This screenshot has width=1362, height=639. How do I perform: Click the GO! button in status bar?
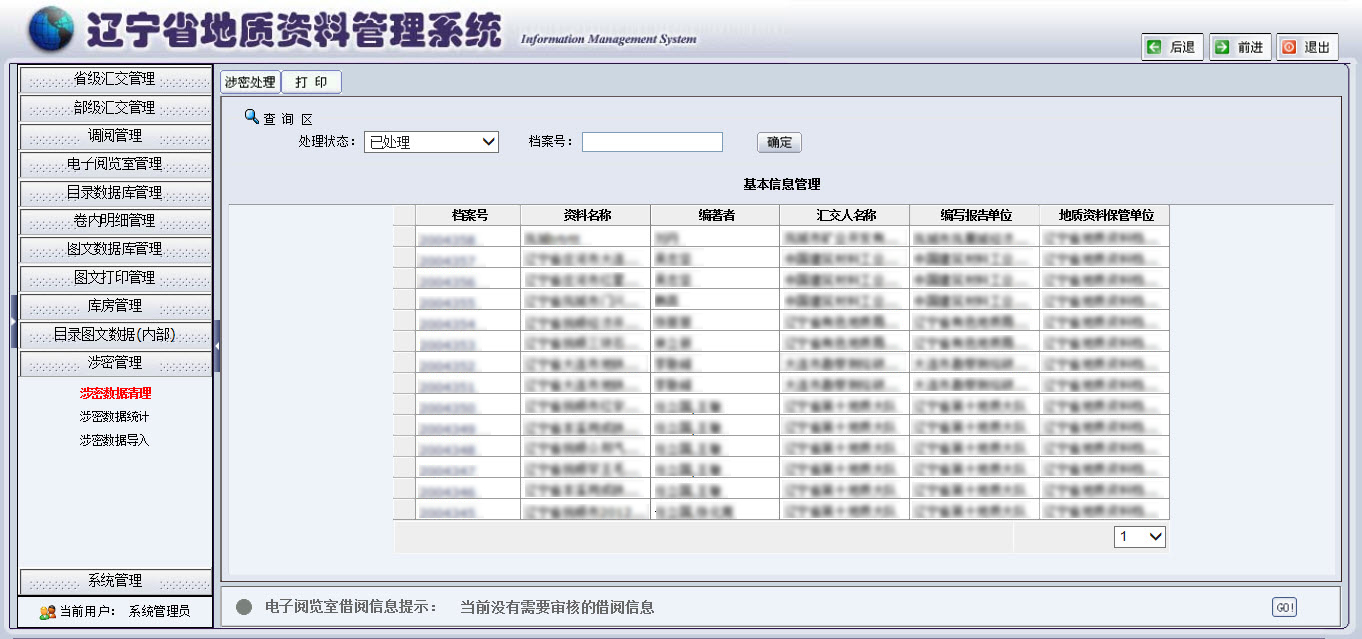1284,607
